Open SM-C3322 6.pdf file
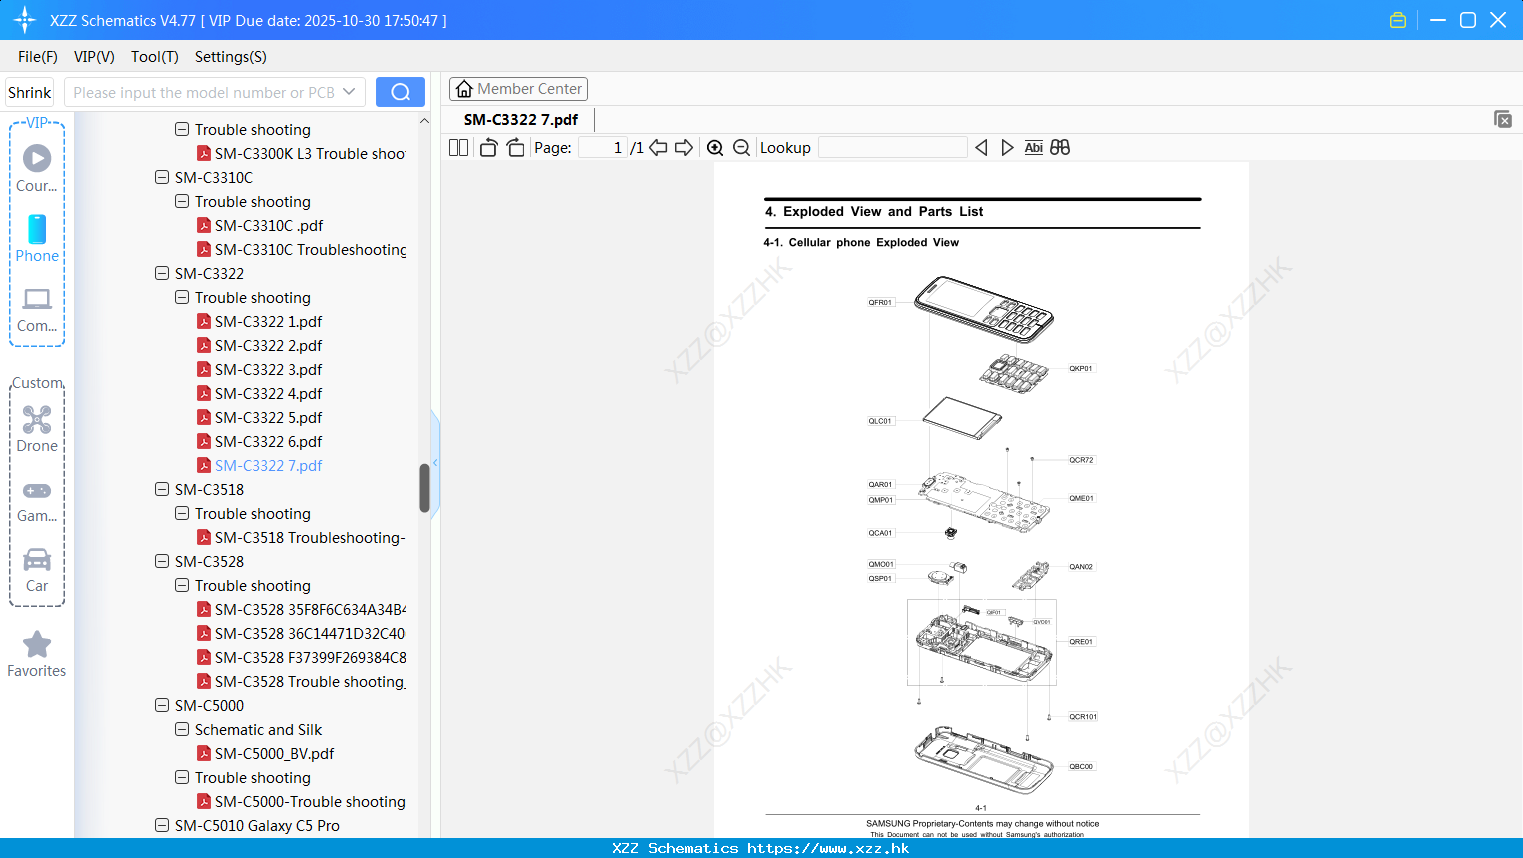This screenshot has height=858, width=1523. [x=268, y=442]
